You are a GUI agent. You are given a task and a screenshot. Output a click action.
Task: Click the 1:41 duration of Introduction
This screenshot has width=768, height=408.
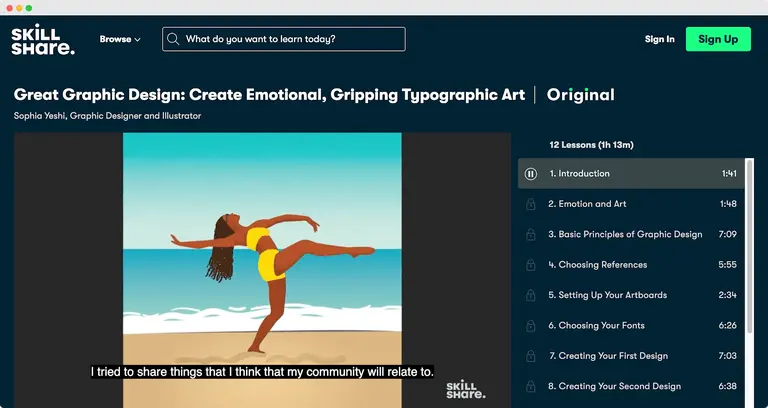point(729,173)
